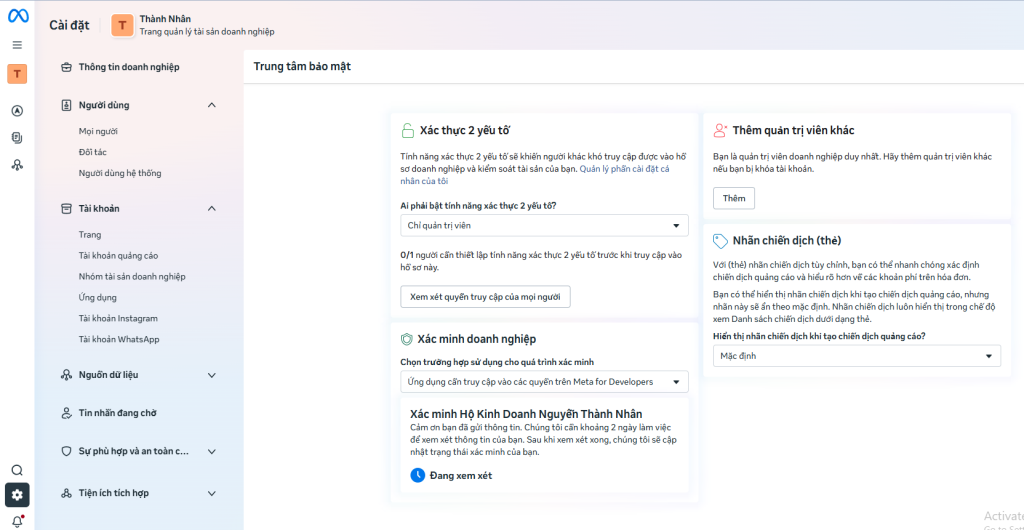Select Thông tin doanh nghiệp menu item

pos(129,67)
